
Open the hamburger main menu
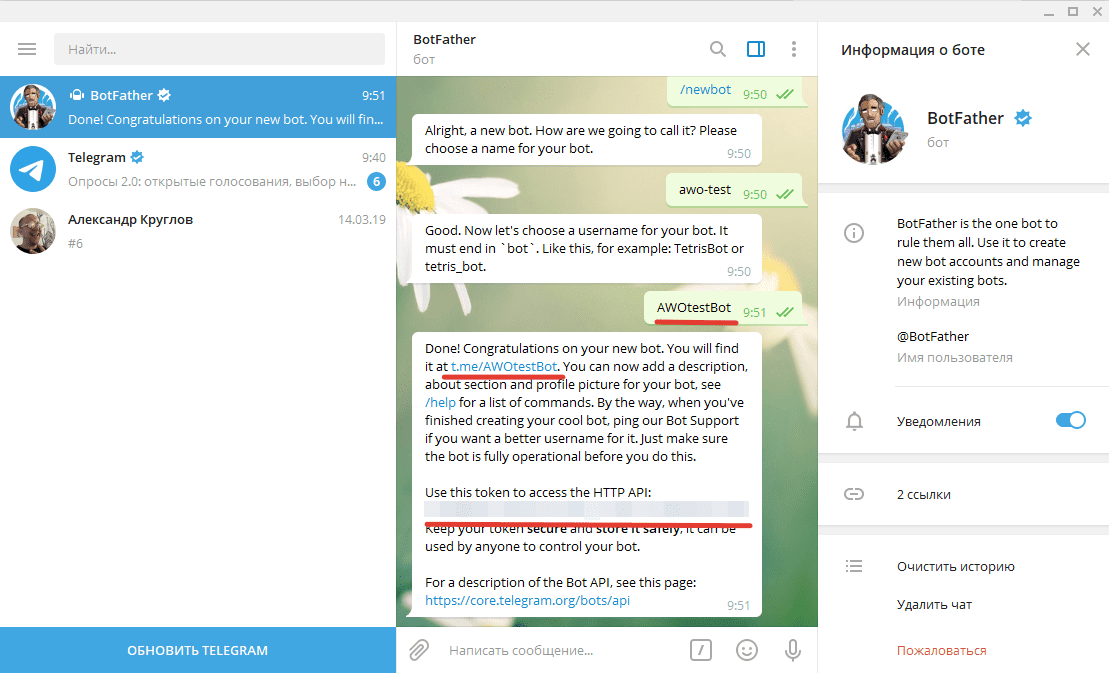point(27,49)
